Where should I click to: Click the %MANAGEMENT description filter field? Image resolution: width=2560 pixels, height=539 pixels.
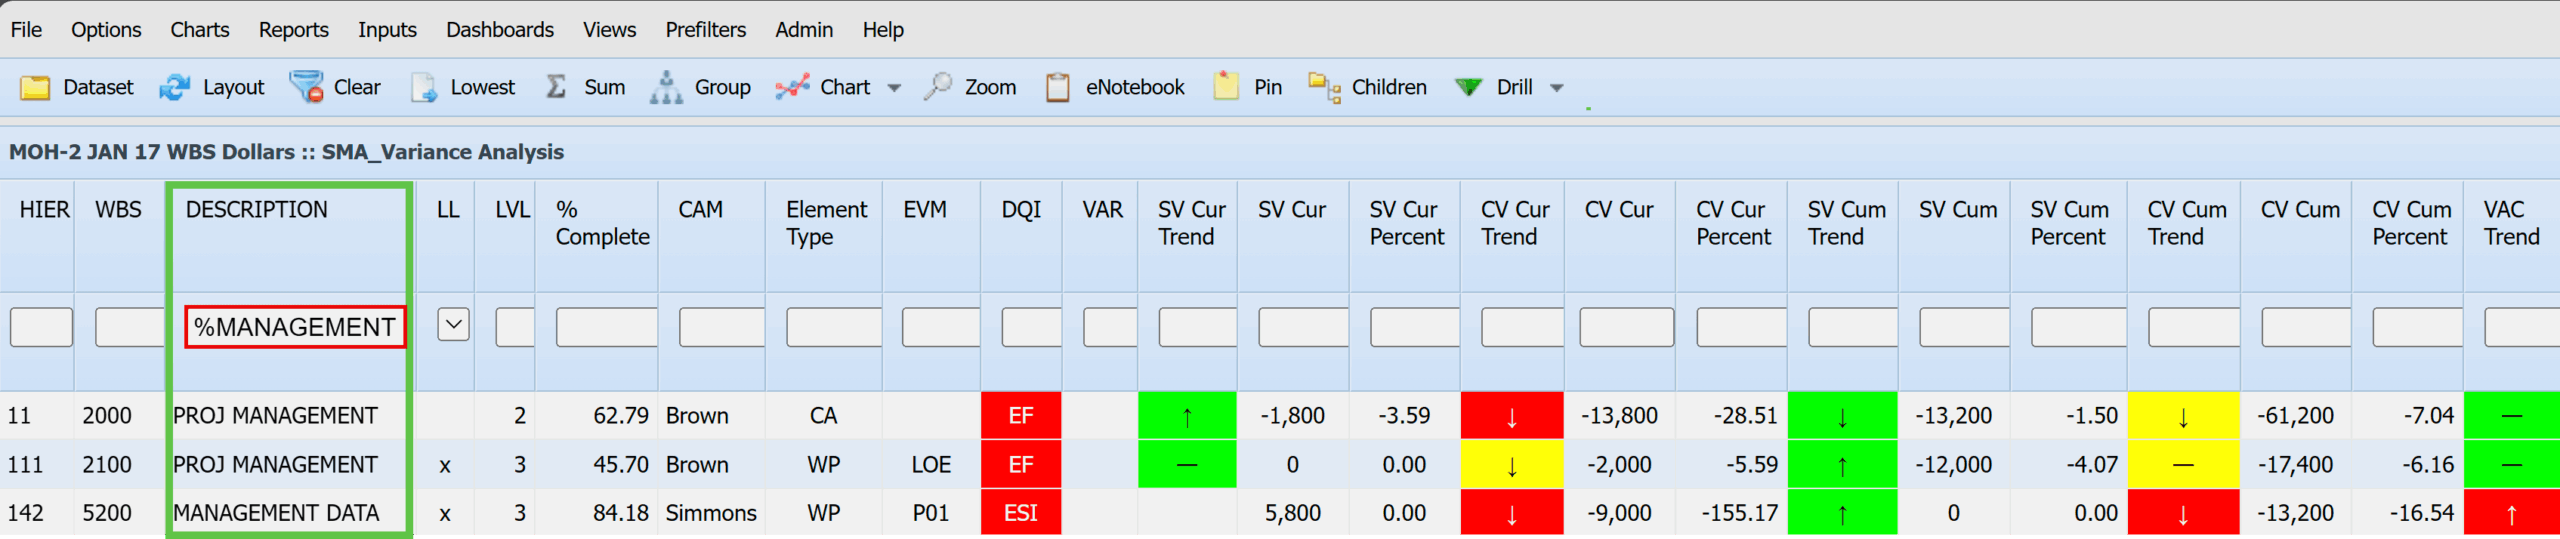(x=295, y=327)
